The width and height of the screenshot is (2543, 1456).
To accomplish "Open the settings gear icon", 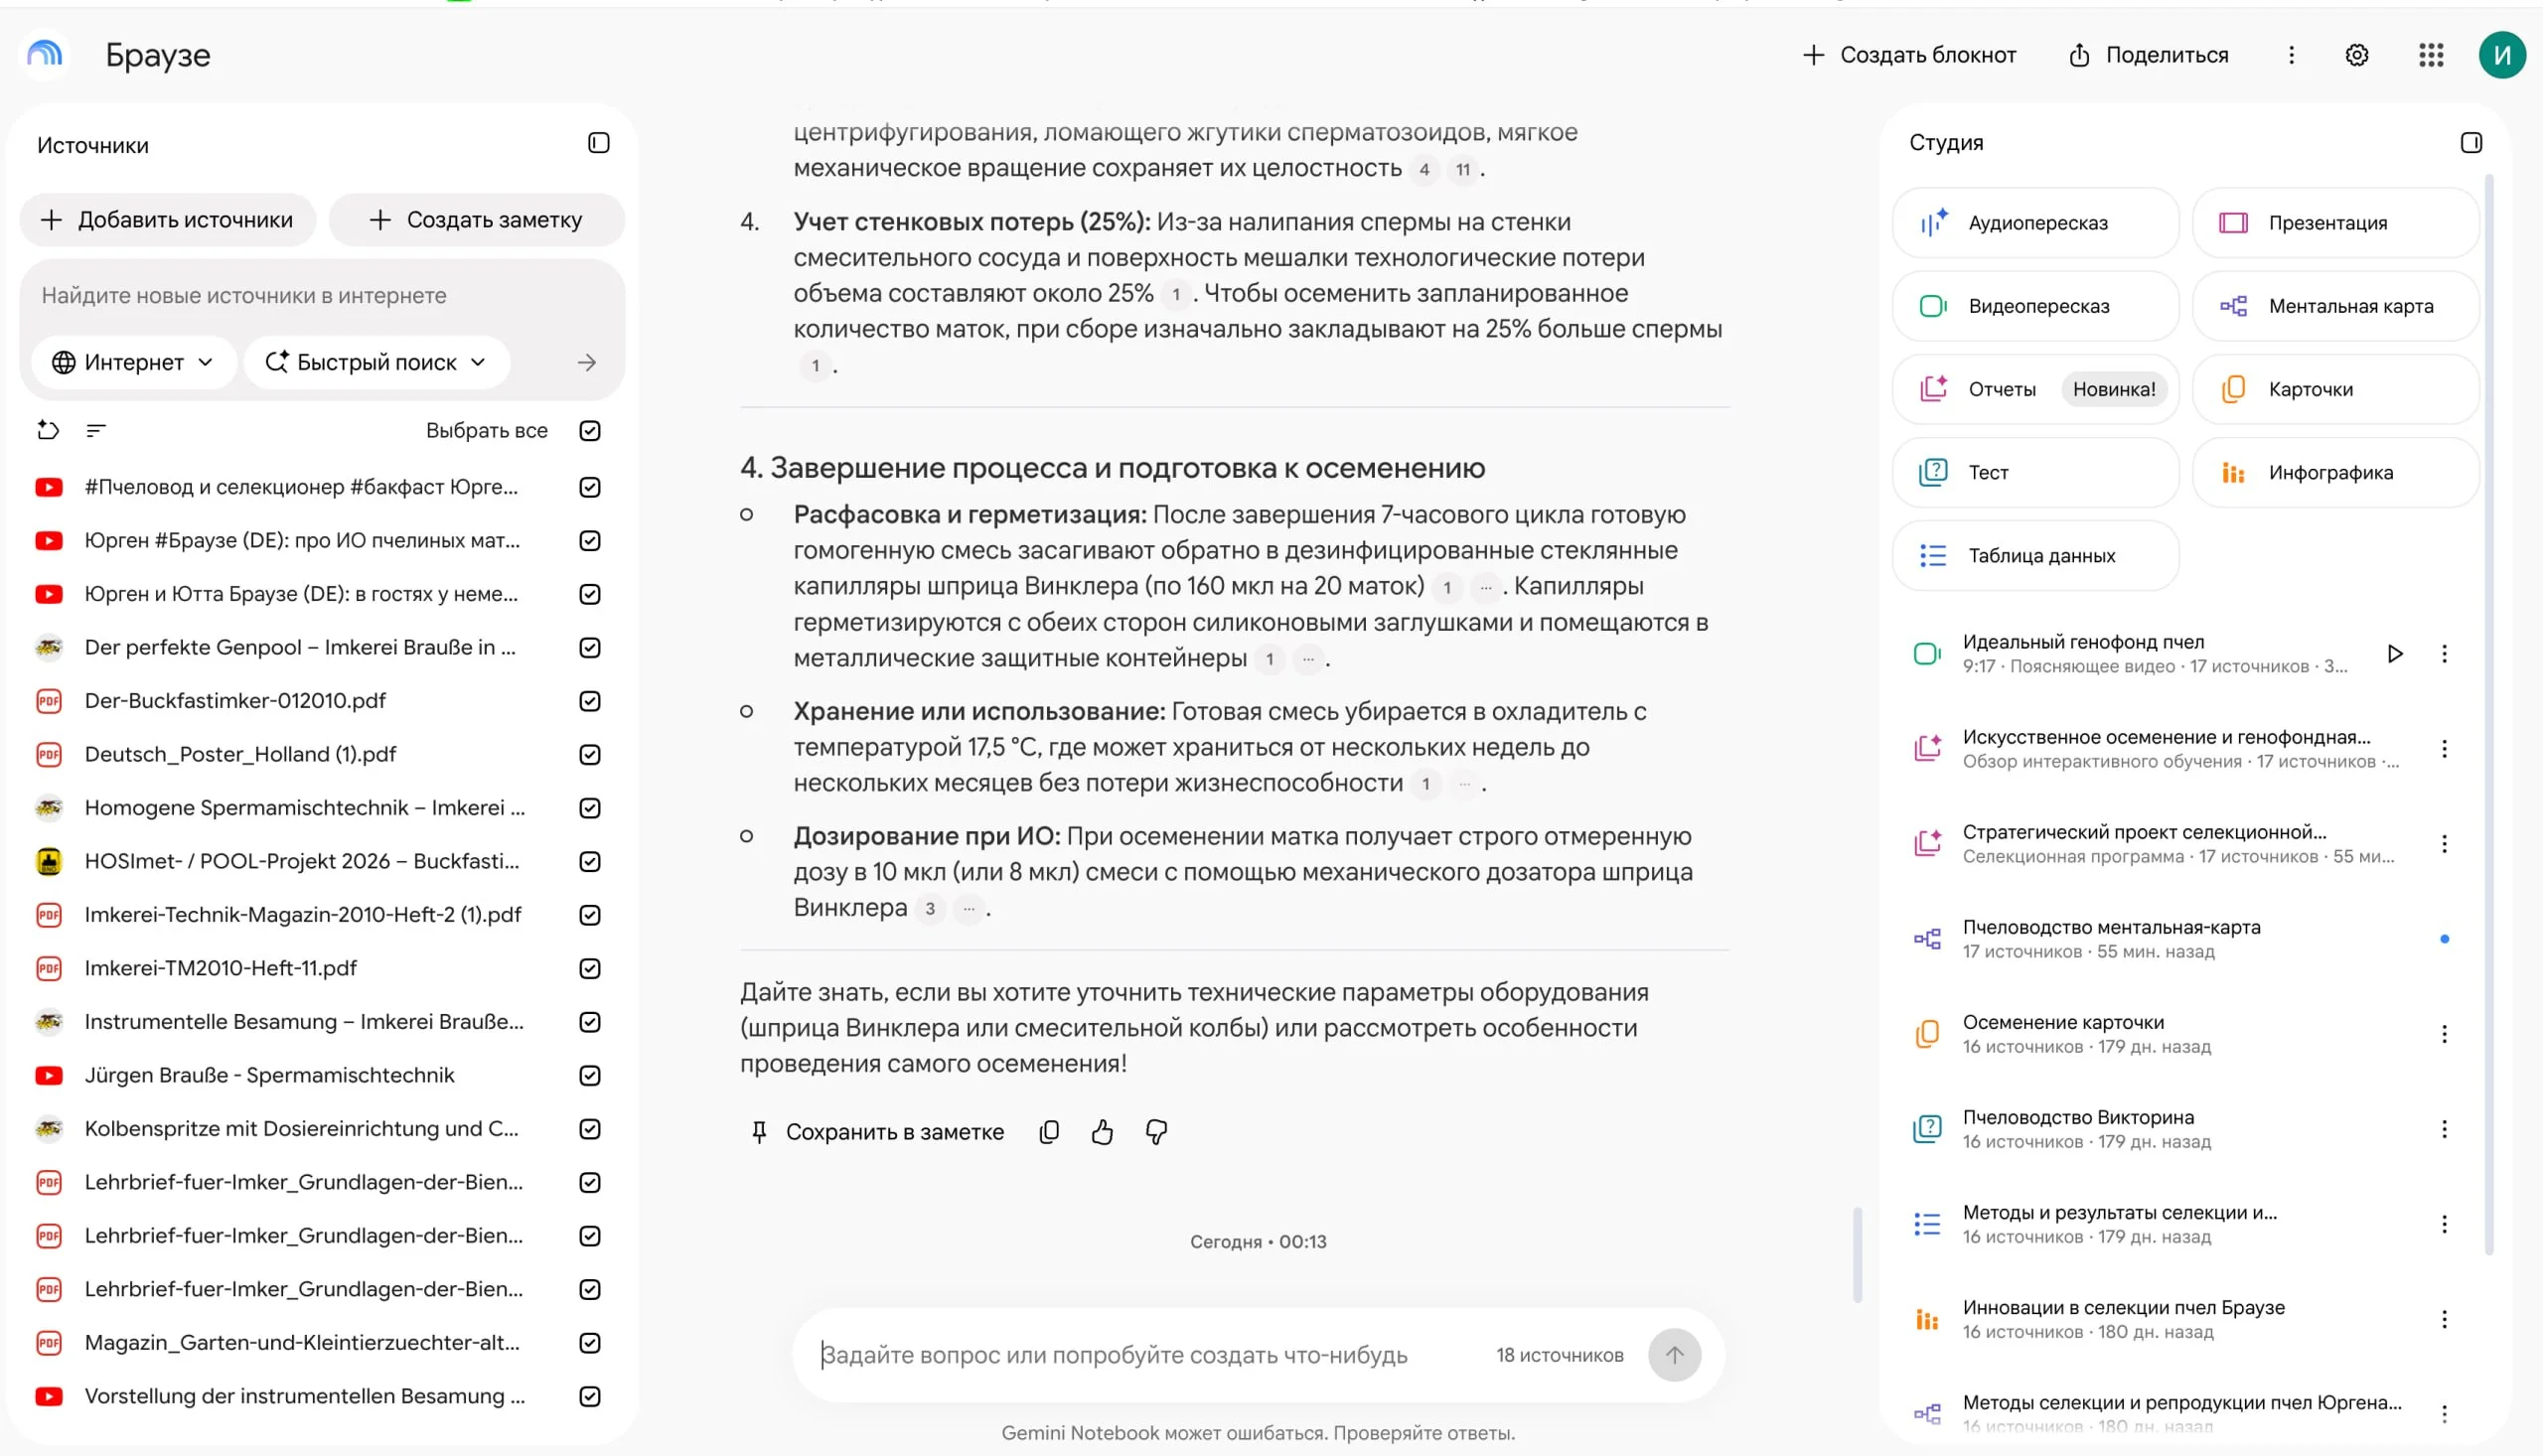I will [2357, 55].
